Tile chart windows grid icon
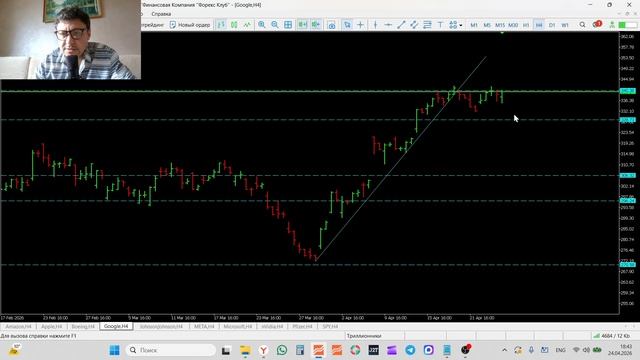Viewport: 640px width, 360px height. coord(288,25)
